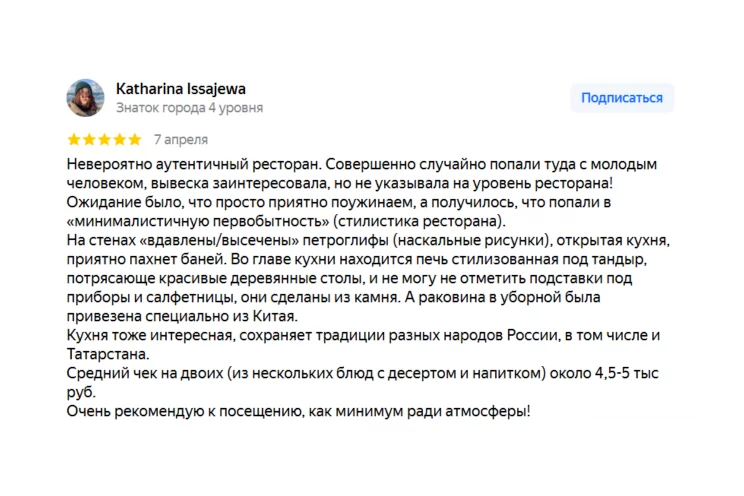Open the Katharina Issajewa author name link
The height and width of the screenshot is (496, 744).
coord(181,89)
